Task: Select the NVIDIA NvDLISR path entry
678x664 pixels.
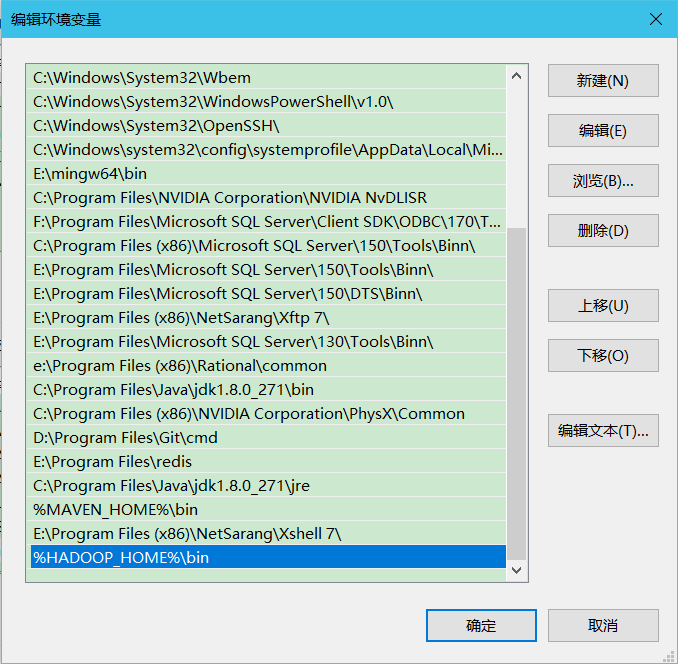Action: point(266,198)
